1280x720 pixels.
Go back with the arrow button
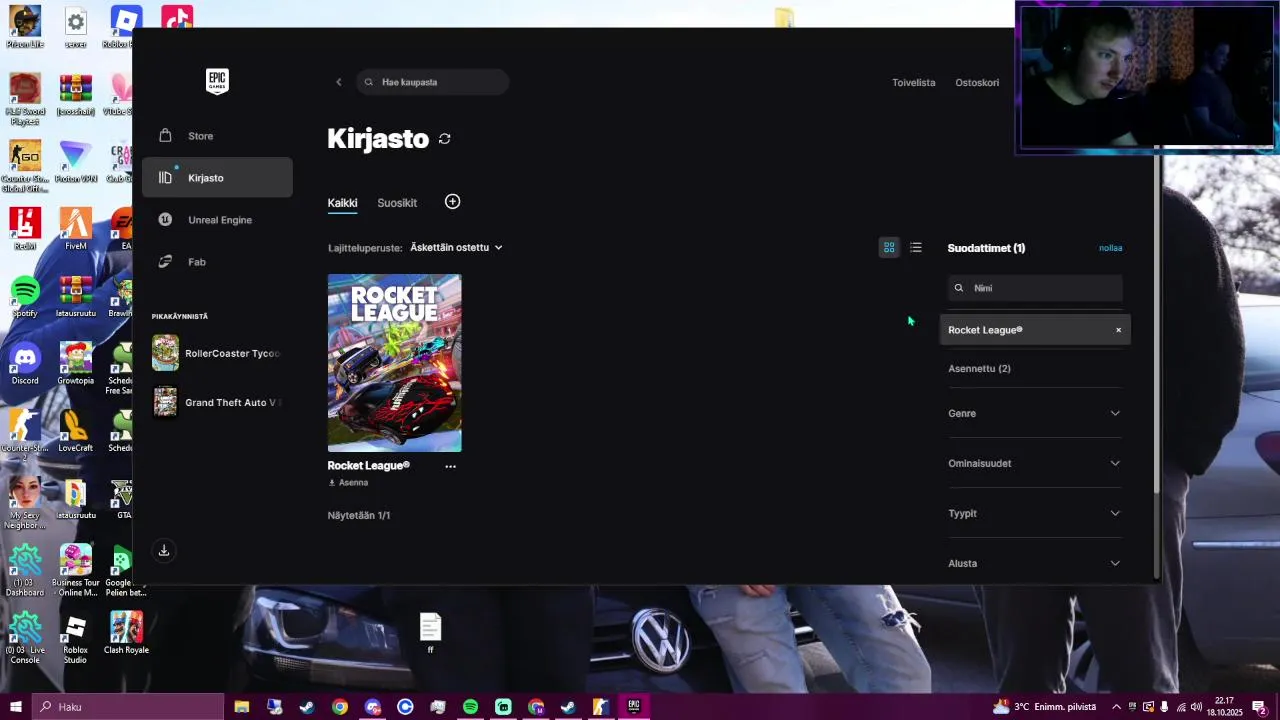[338, 82]
